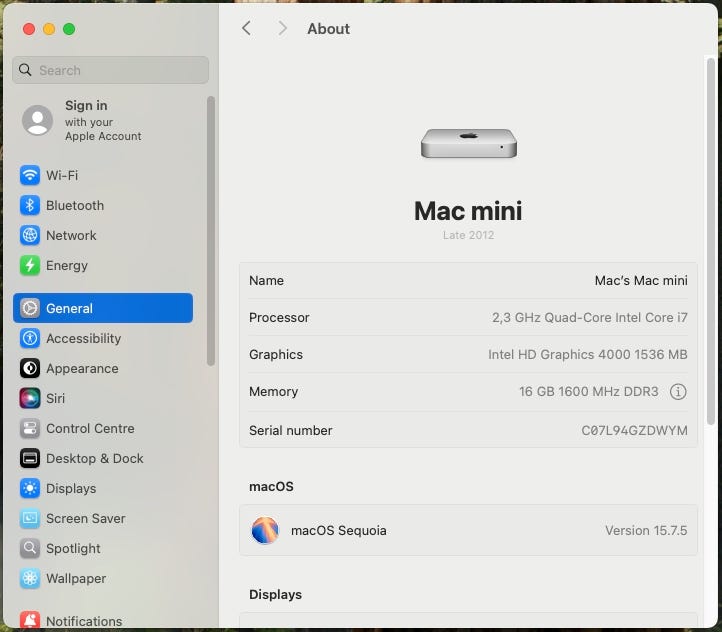Click the serial number C07L94GZDWYM
Viewport: 722px width, 632px height.
[x=635, y=430]
